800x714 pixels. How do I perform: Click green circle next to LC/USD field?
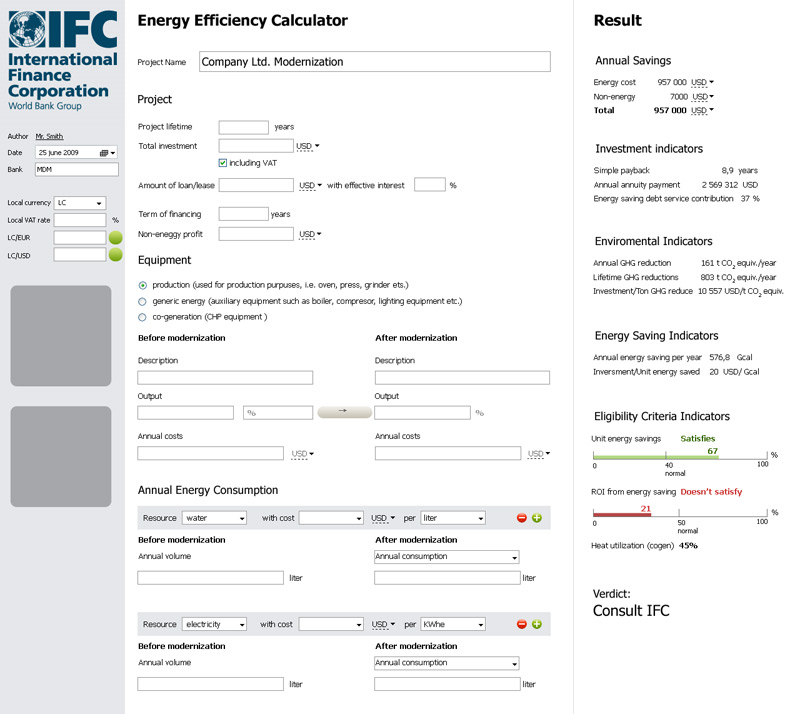click(x=115, y=255)
